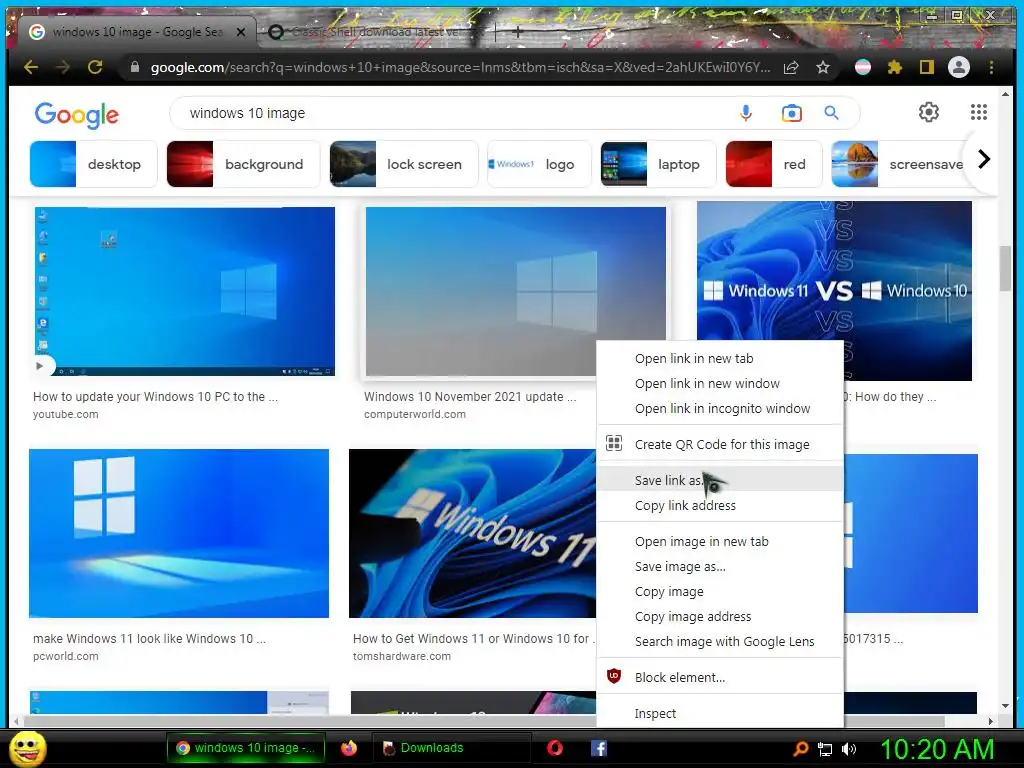Open the Extensions puzzle icon
The width and height of the screenshot is (1024, 768).
[895, 67]
